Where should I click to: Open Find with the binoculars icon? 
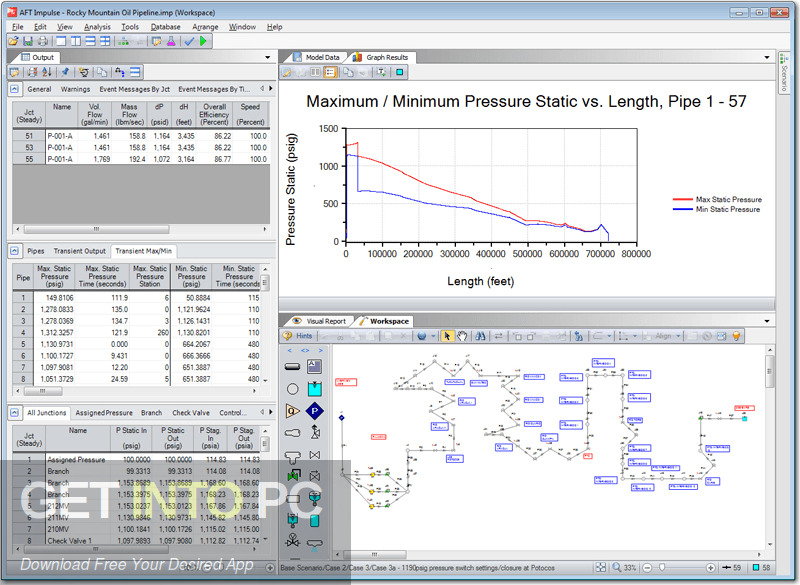point(480,336)
